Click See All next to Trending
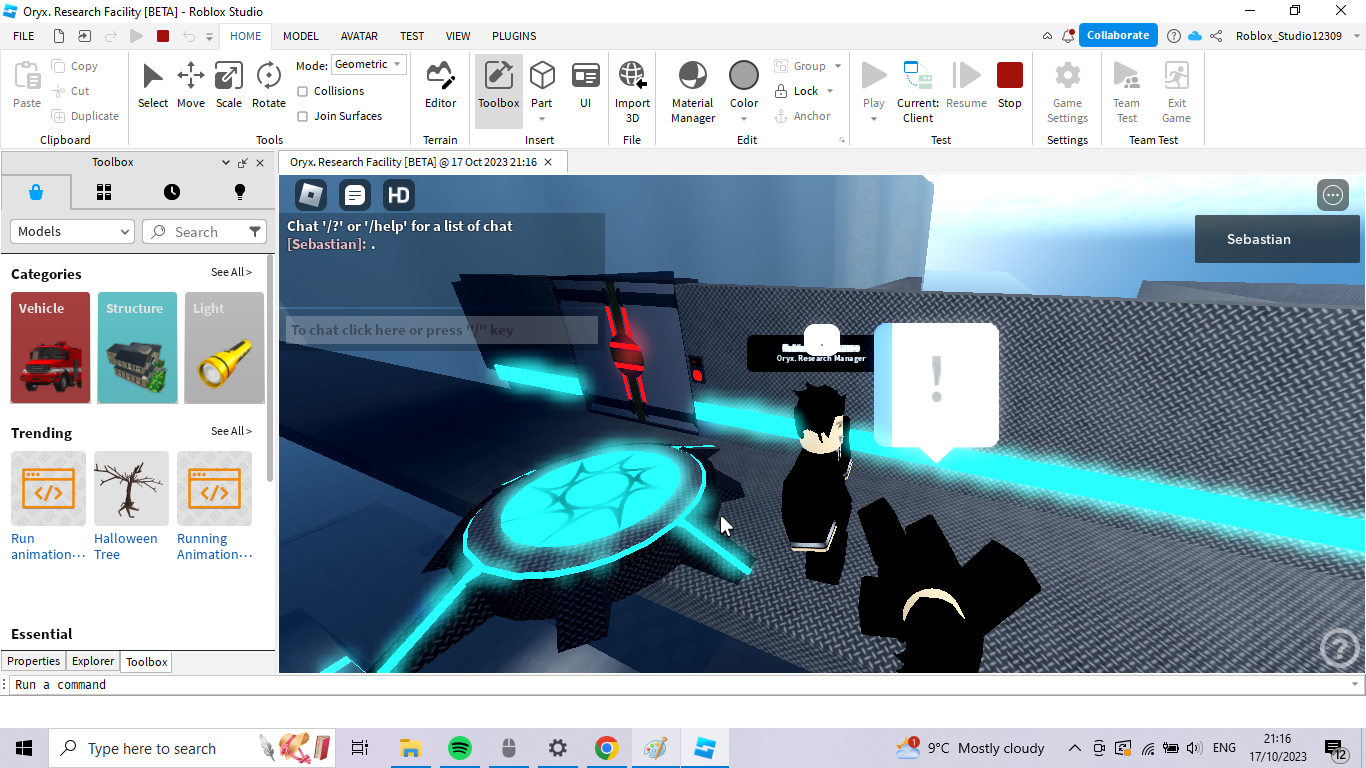 [231, 431]
